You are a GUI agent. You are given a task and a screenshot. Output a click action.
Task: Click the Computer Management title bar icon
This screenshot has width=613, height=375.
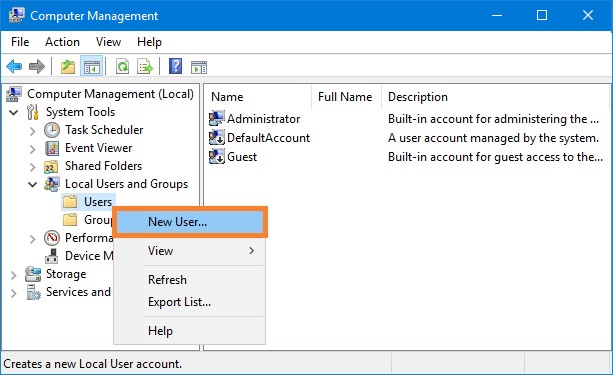[x=16, y=15]
